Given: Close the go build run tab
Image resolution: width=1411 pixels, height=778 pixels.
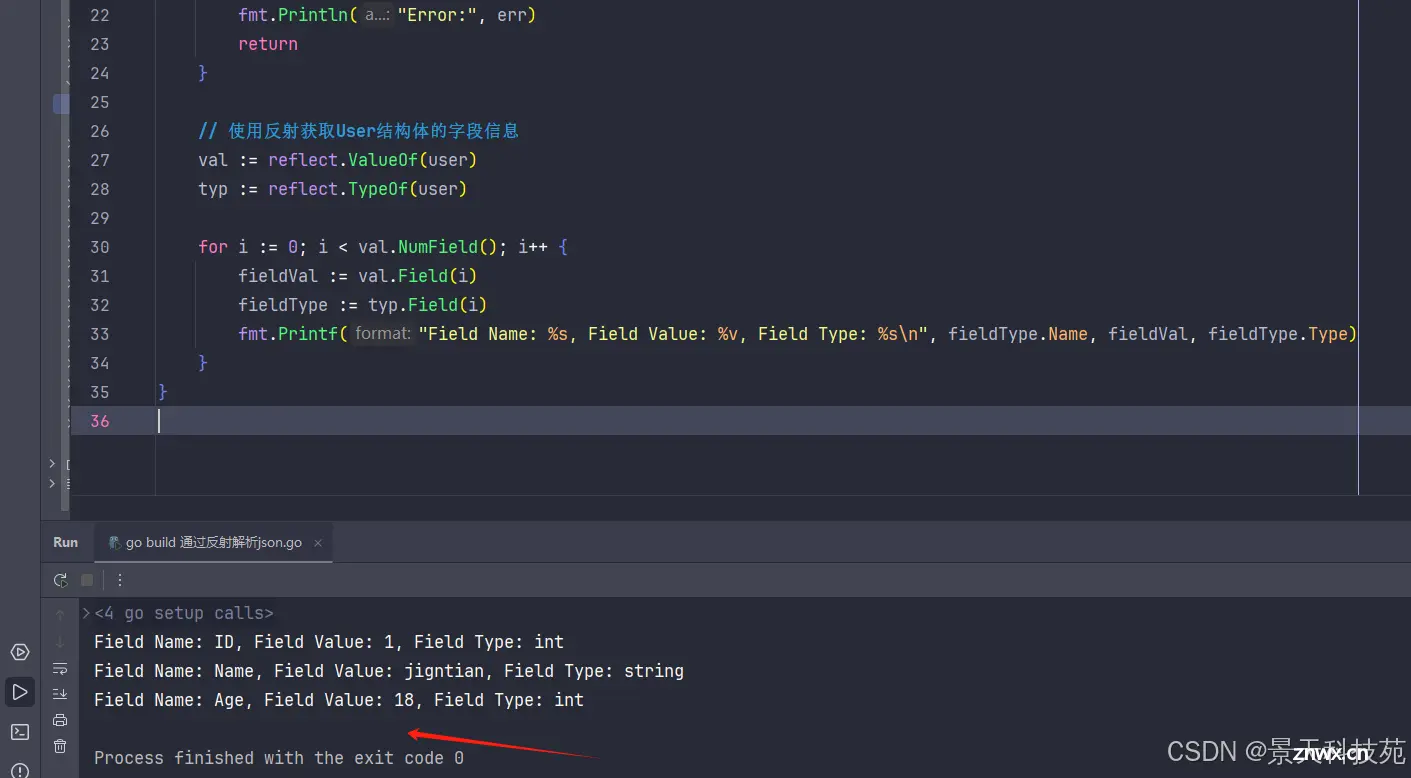Looking at the screenshot, I should click(x=318, y=543).
